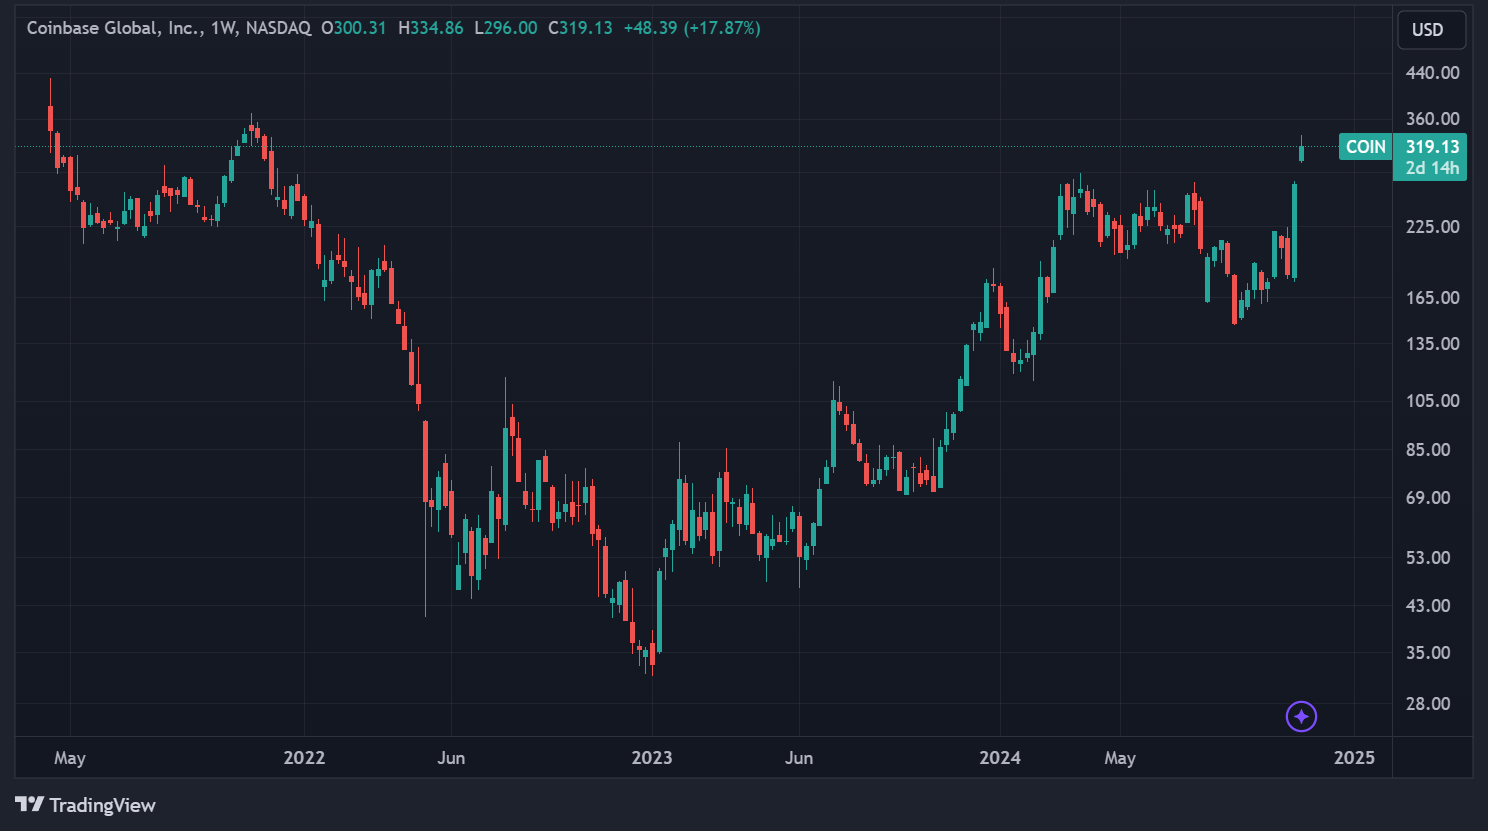1488x831 pixels.
Task: Select the 2025 time axis label
Action: [x=1354, y=758]
